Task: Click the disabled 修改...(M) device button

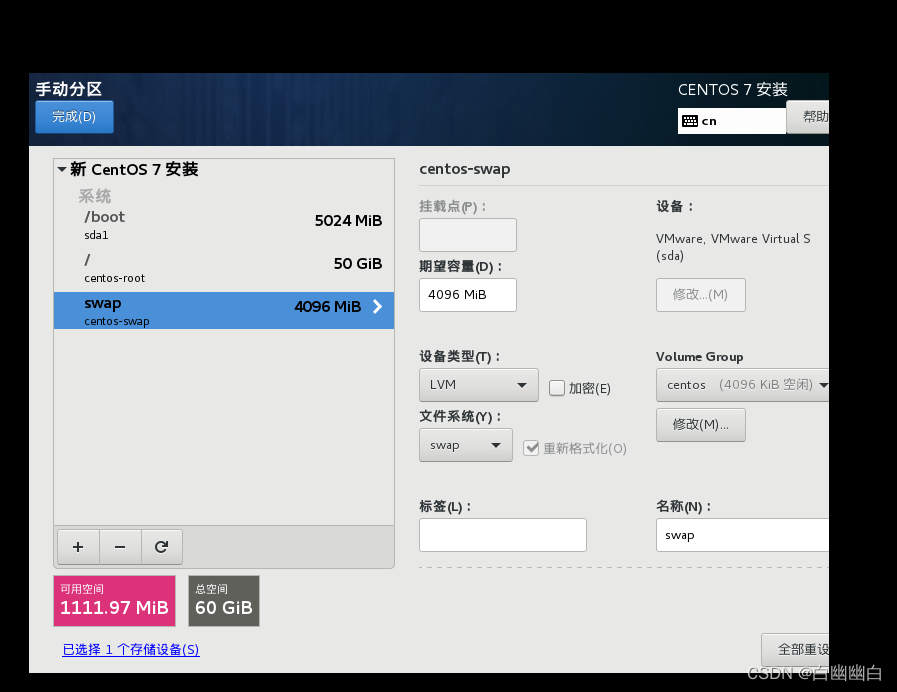Action: [x=701, y=295]
